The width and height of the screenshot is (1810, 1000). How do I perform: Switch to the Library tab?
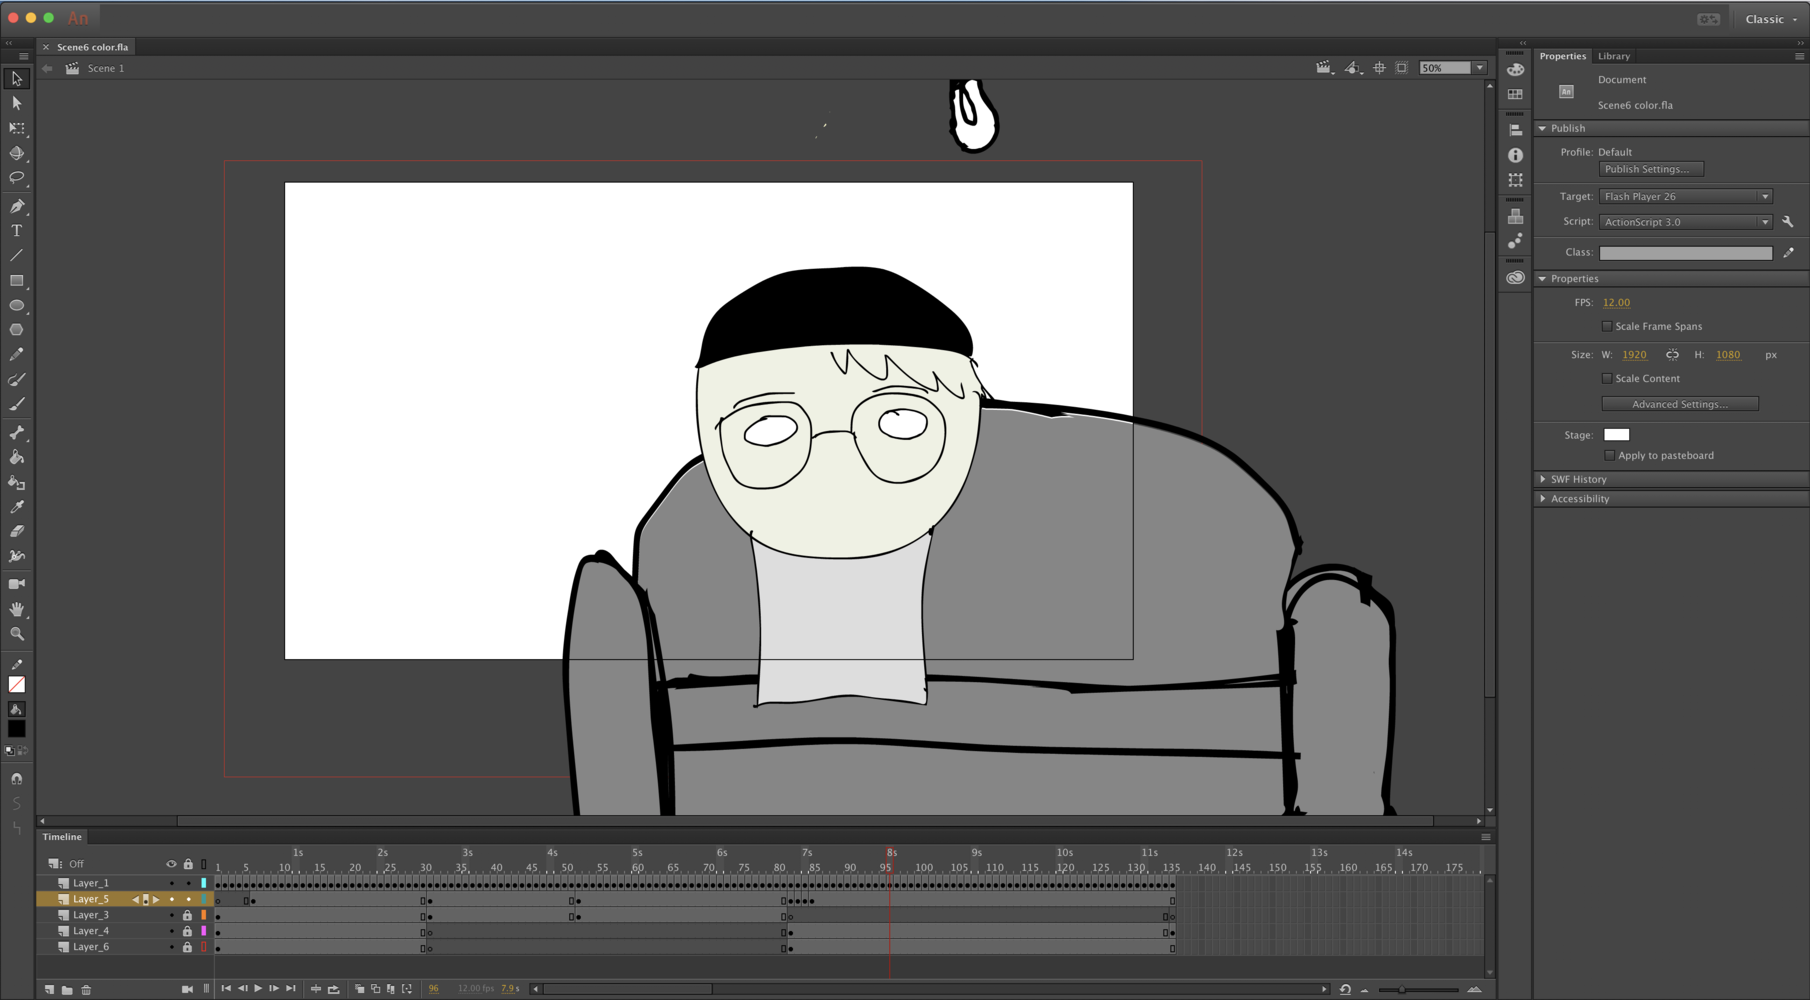(x=1613, y=56)
